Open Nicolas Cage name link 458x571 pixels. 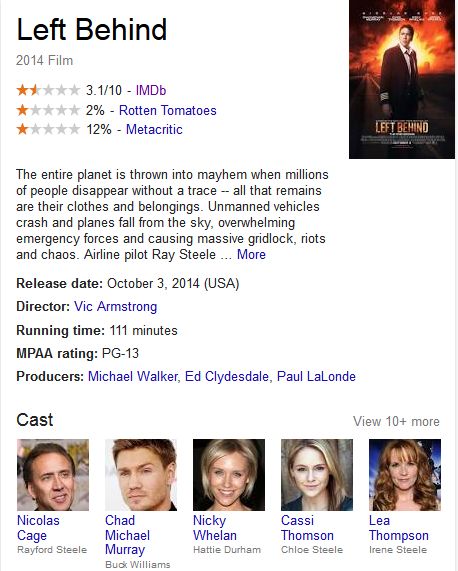coord(38,528)
